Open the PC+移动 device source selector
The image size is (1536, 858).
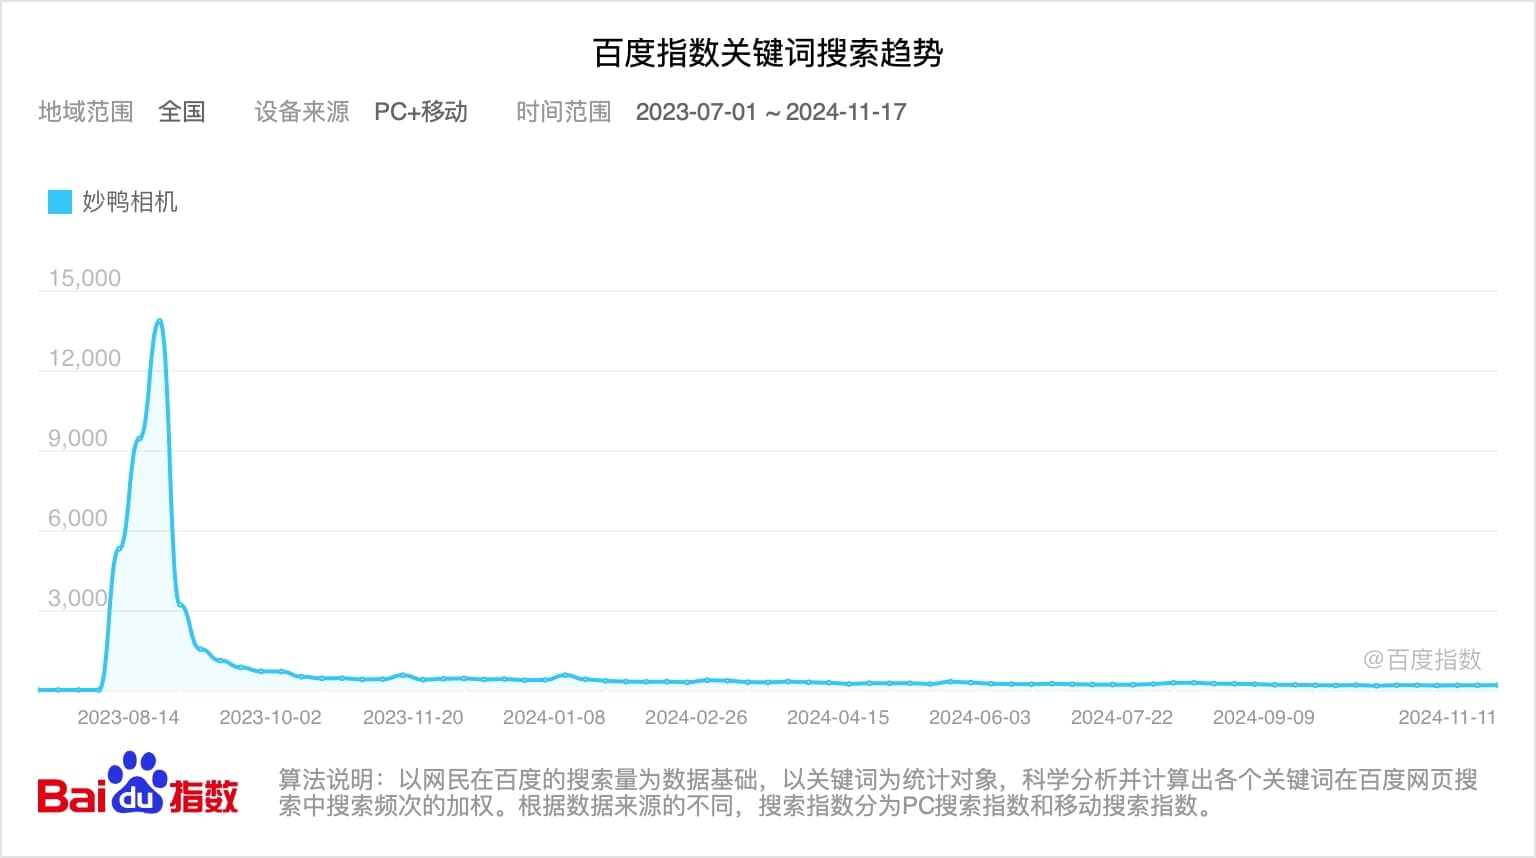[x=421, y=112]
